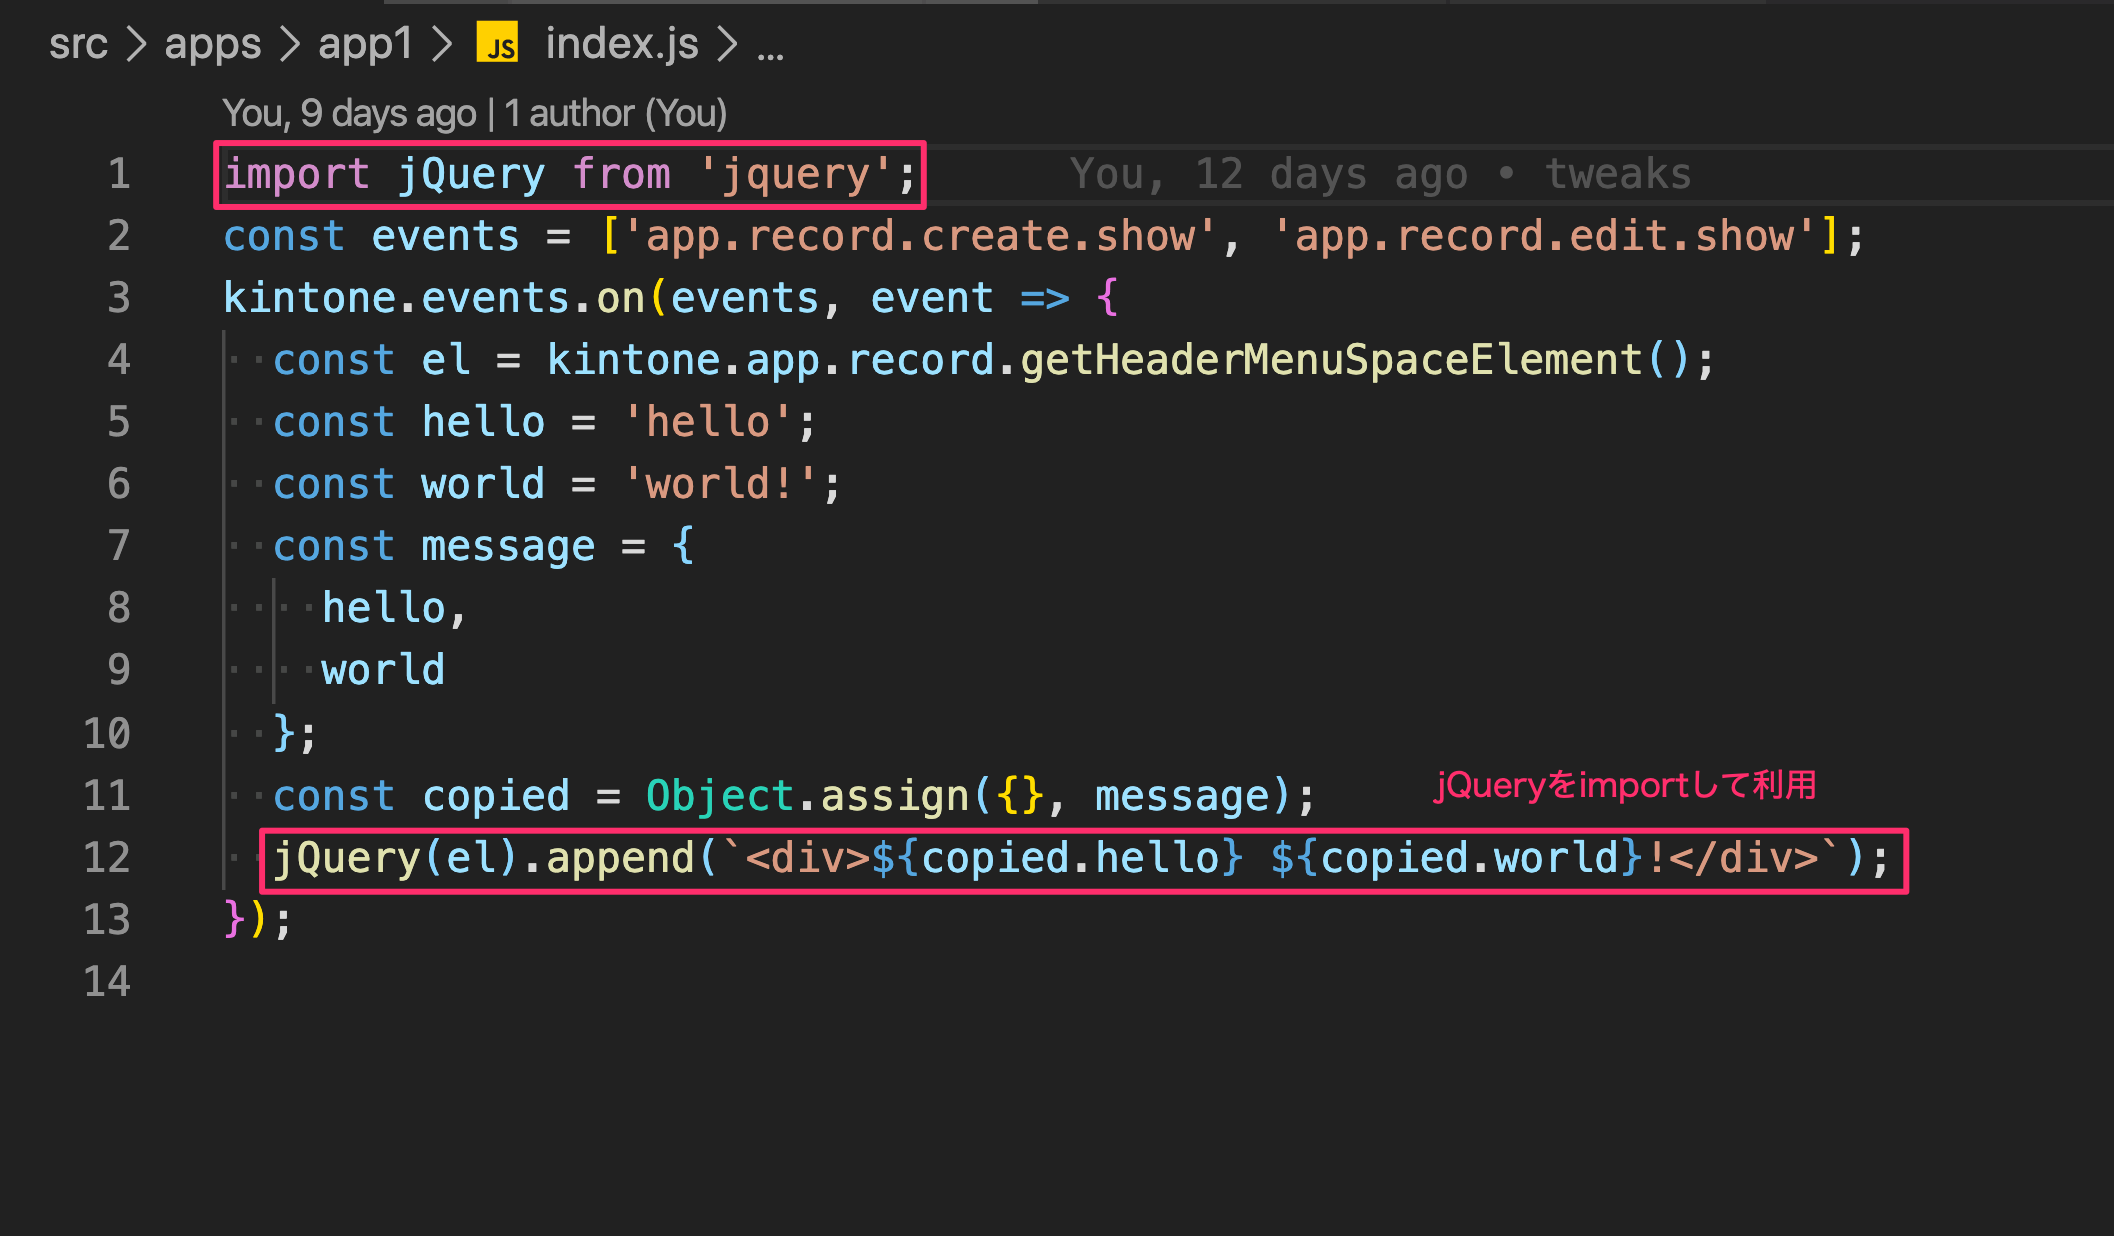
Task: Click the getHeaderMenuSpaceElement method name
Action: (x=1330, y=360)
